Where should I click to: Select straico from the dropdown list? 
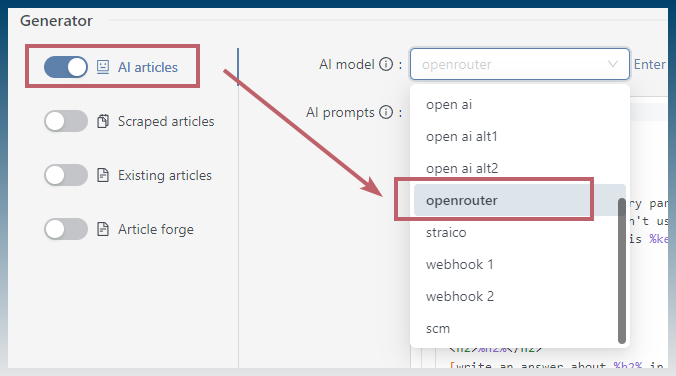516,232
